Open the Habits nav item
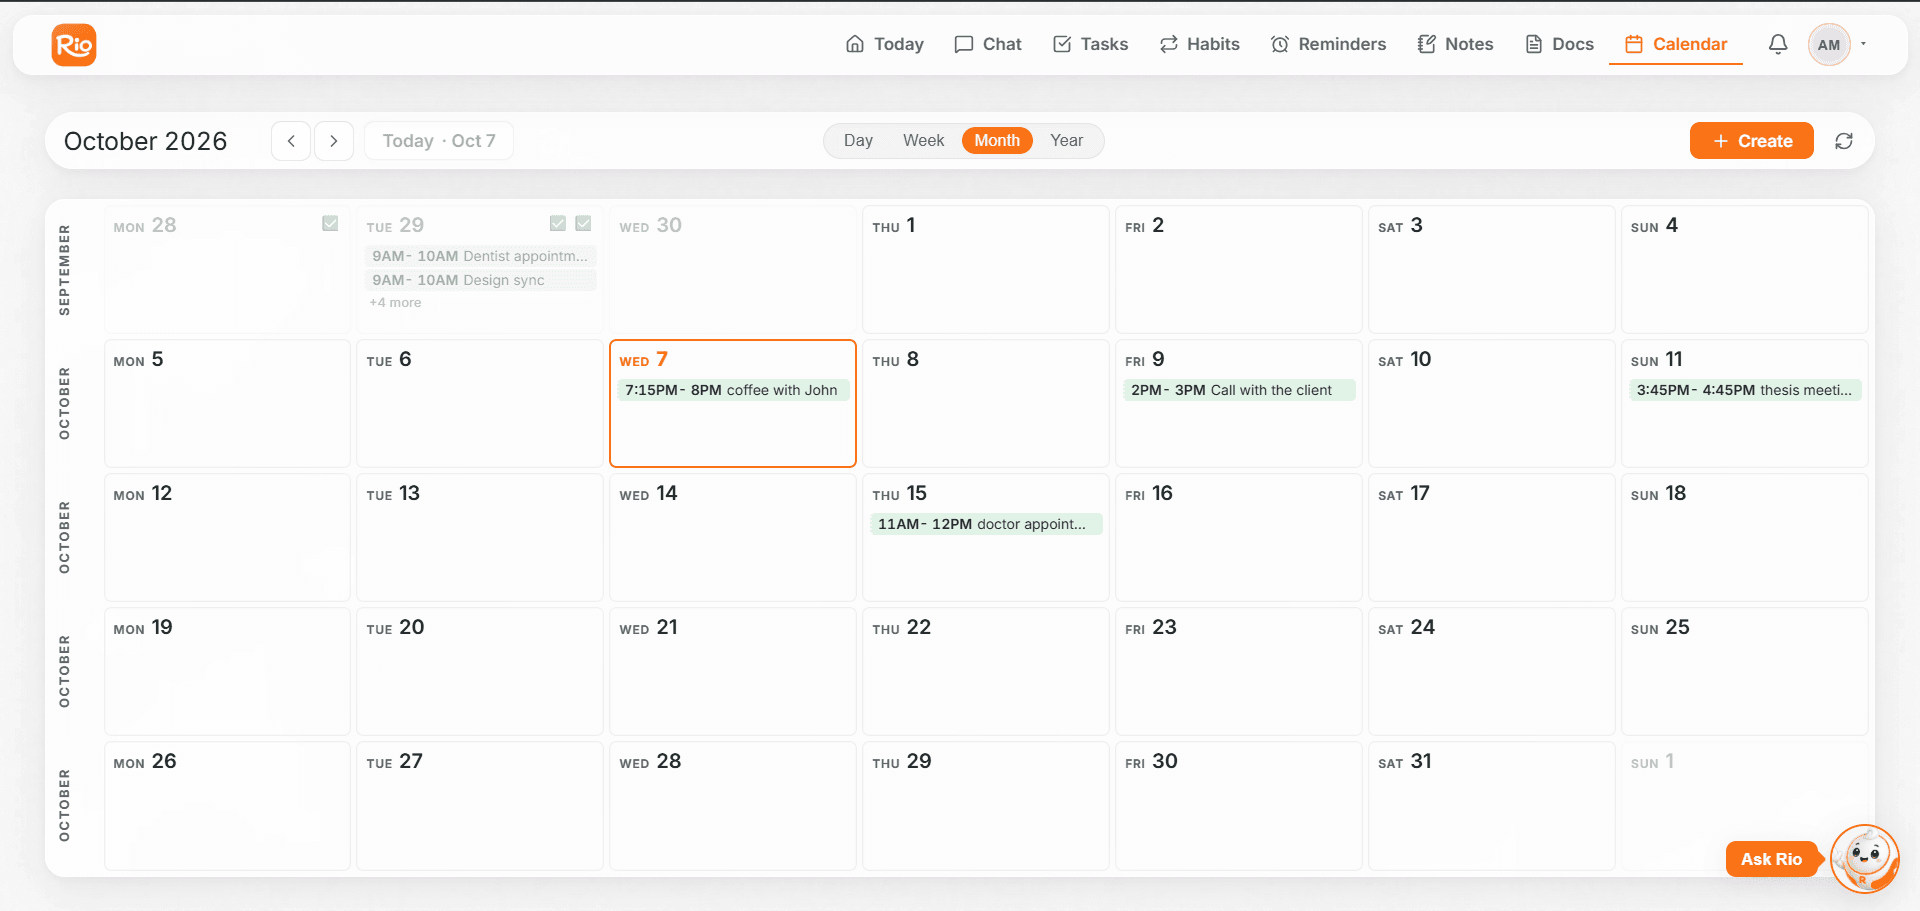Viewport: 1920px width, 911px height. pos(1200,44)
